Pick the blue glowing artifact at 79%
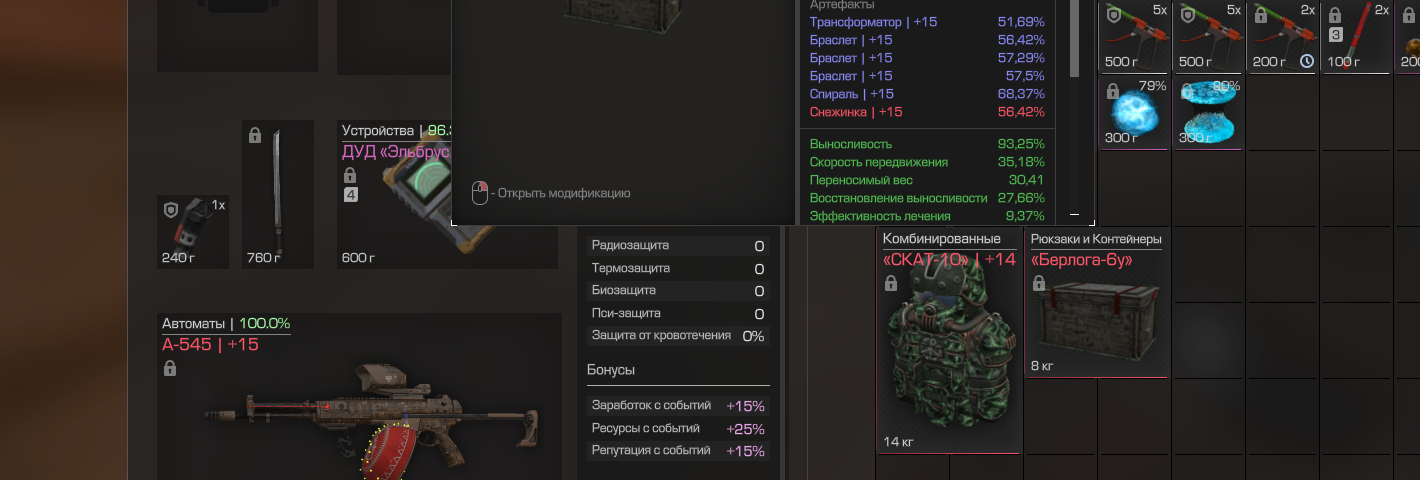 [x=1134, y=113]
